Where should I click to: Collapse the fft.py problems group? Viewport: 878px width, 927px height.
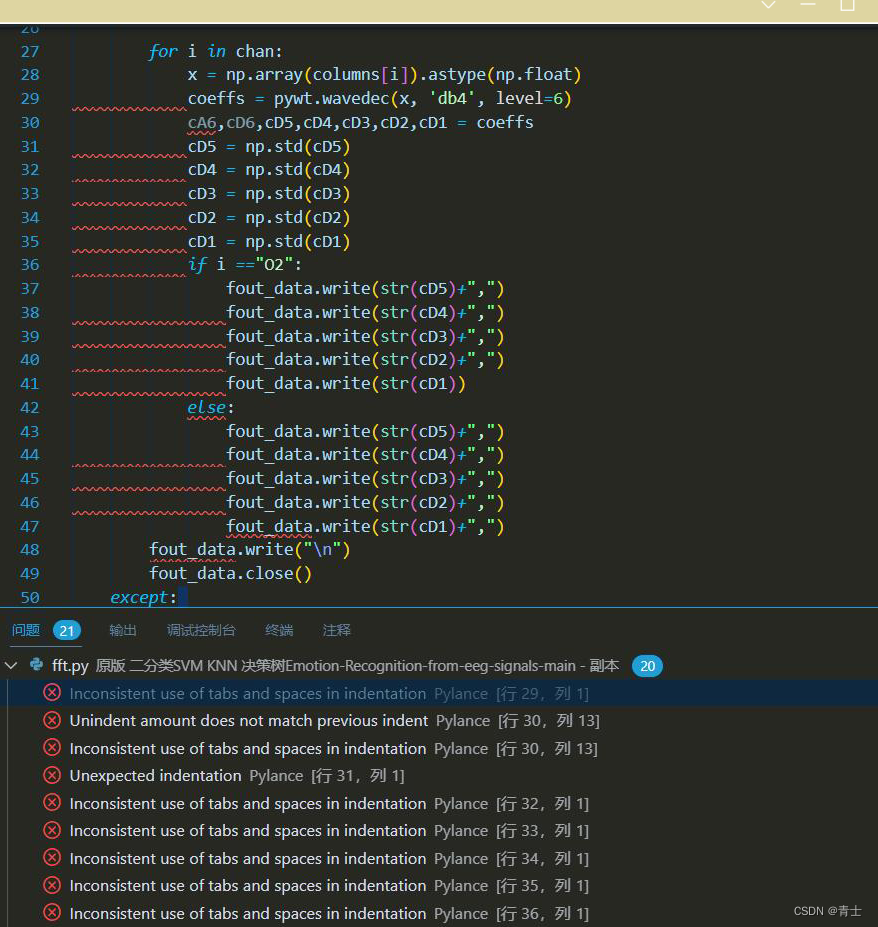(11, 665)
